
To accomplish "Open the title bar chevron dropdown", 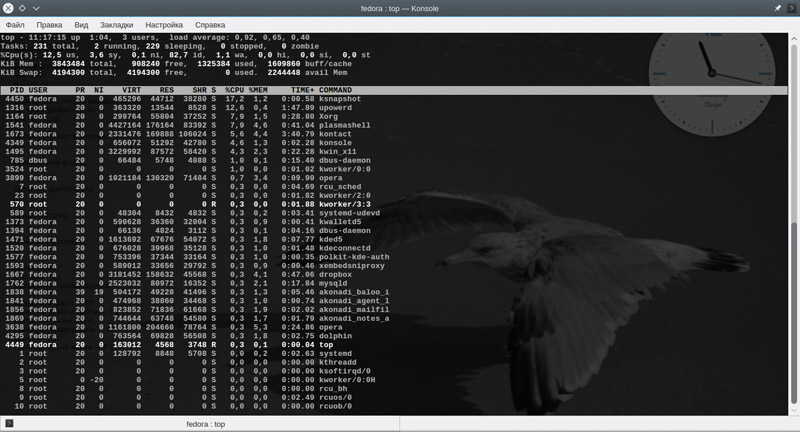I will pyautogui.click(x=36, y=8).
